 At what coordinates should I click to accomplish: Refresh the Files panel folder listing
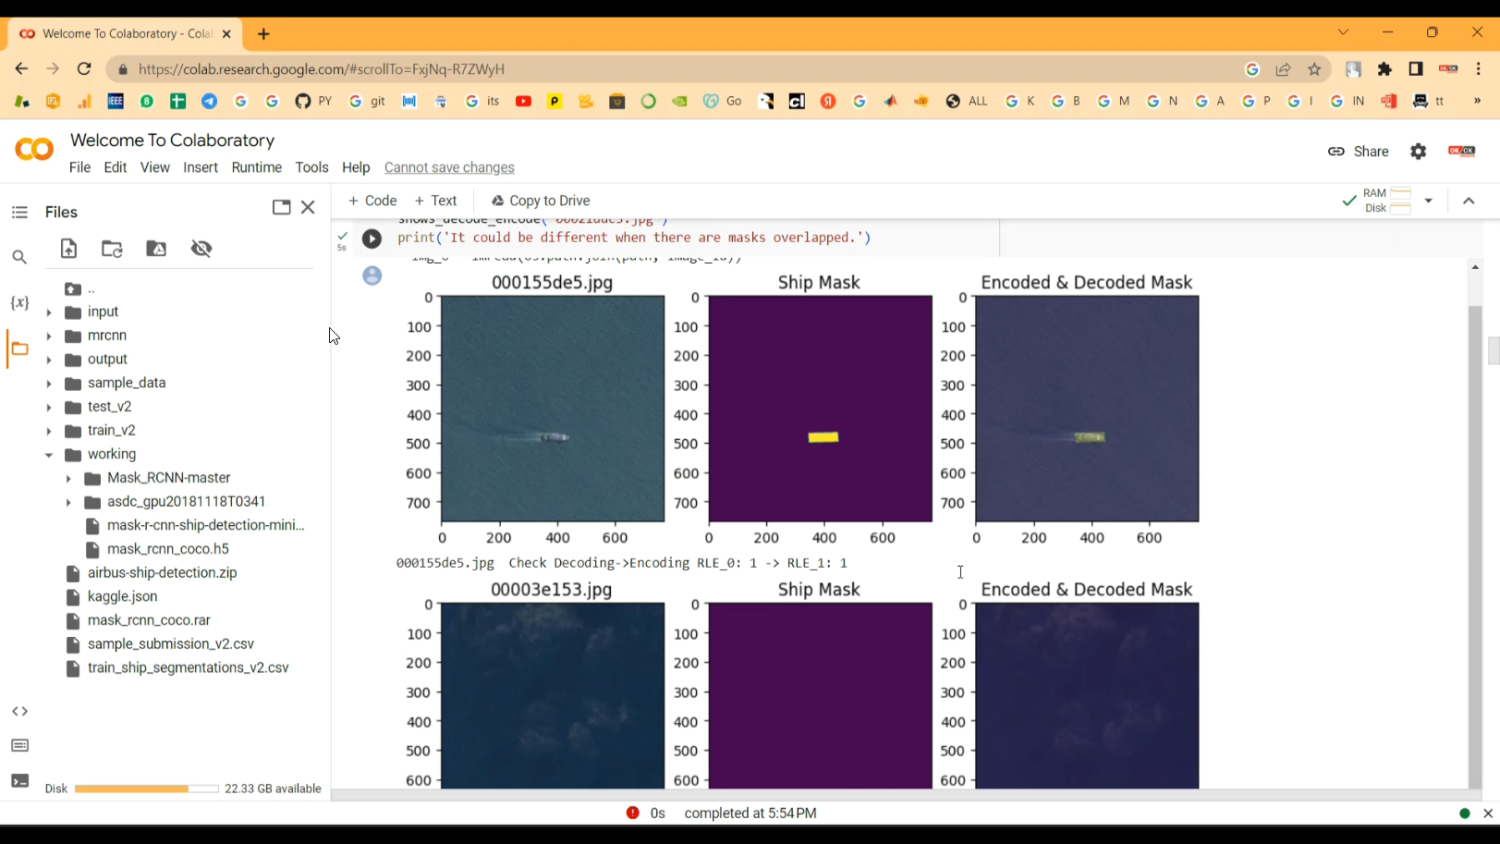(x=112, y=249)
